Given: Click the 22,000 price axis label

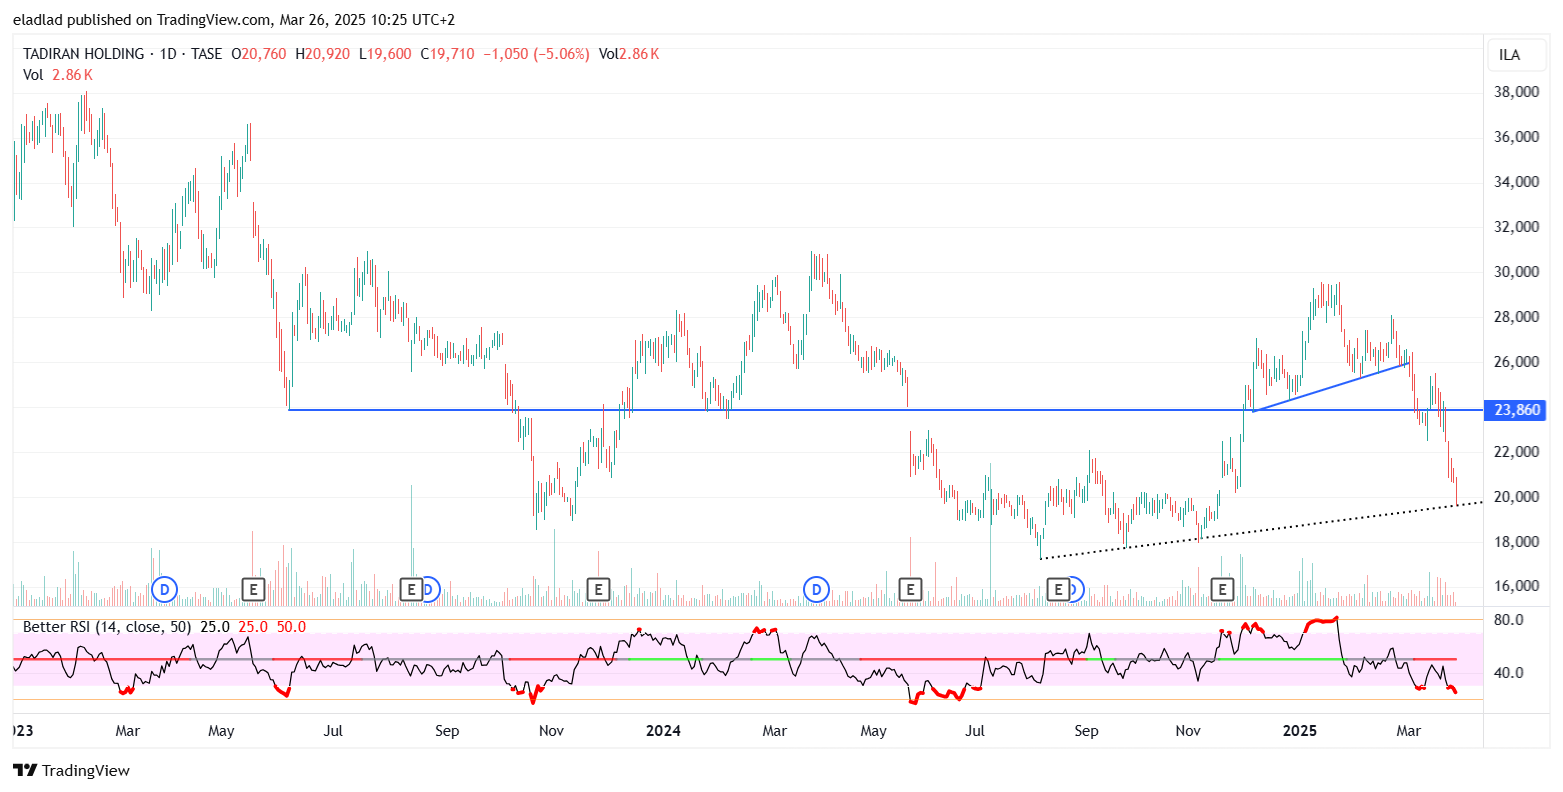Looking at the screenshot, I should coord(1516,452).
